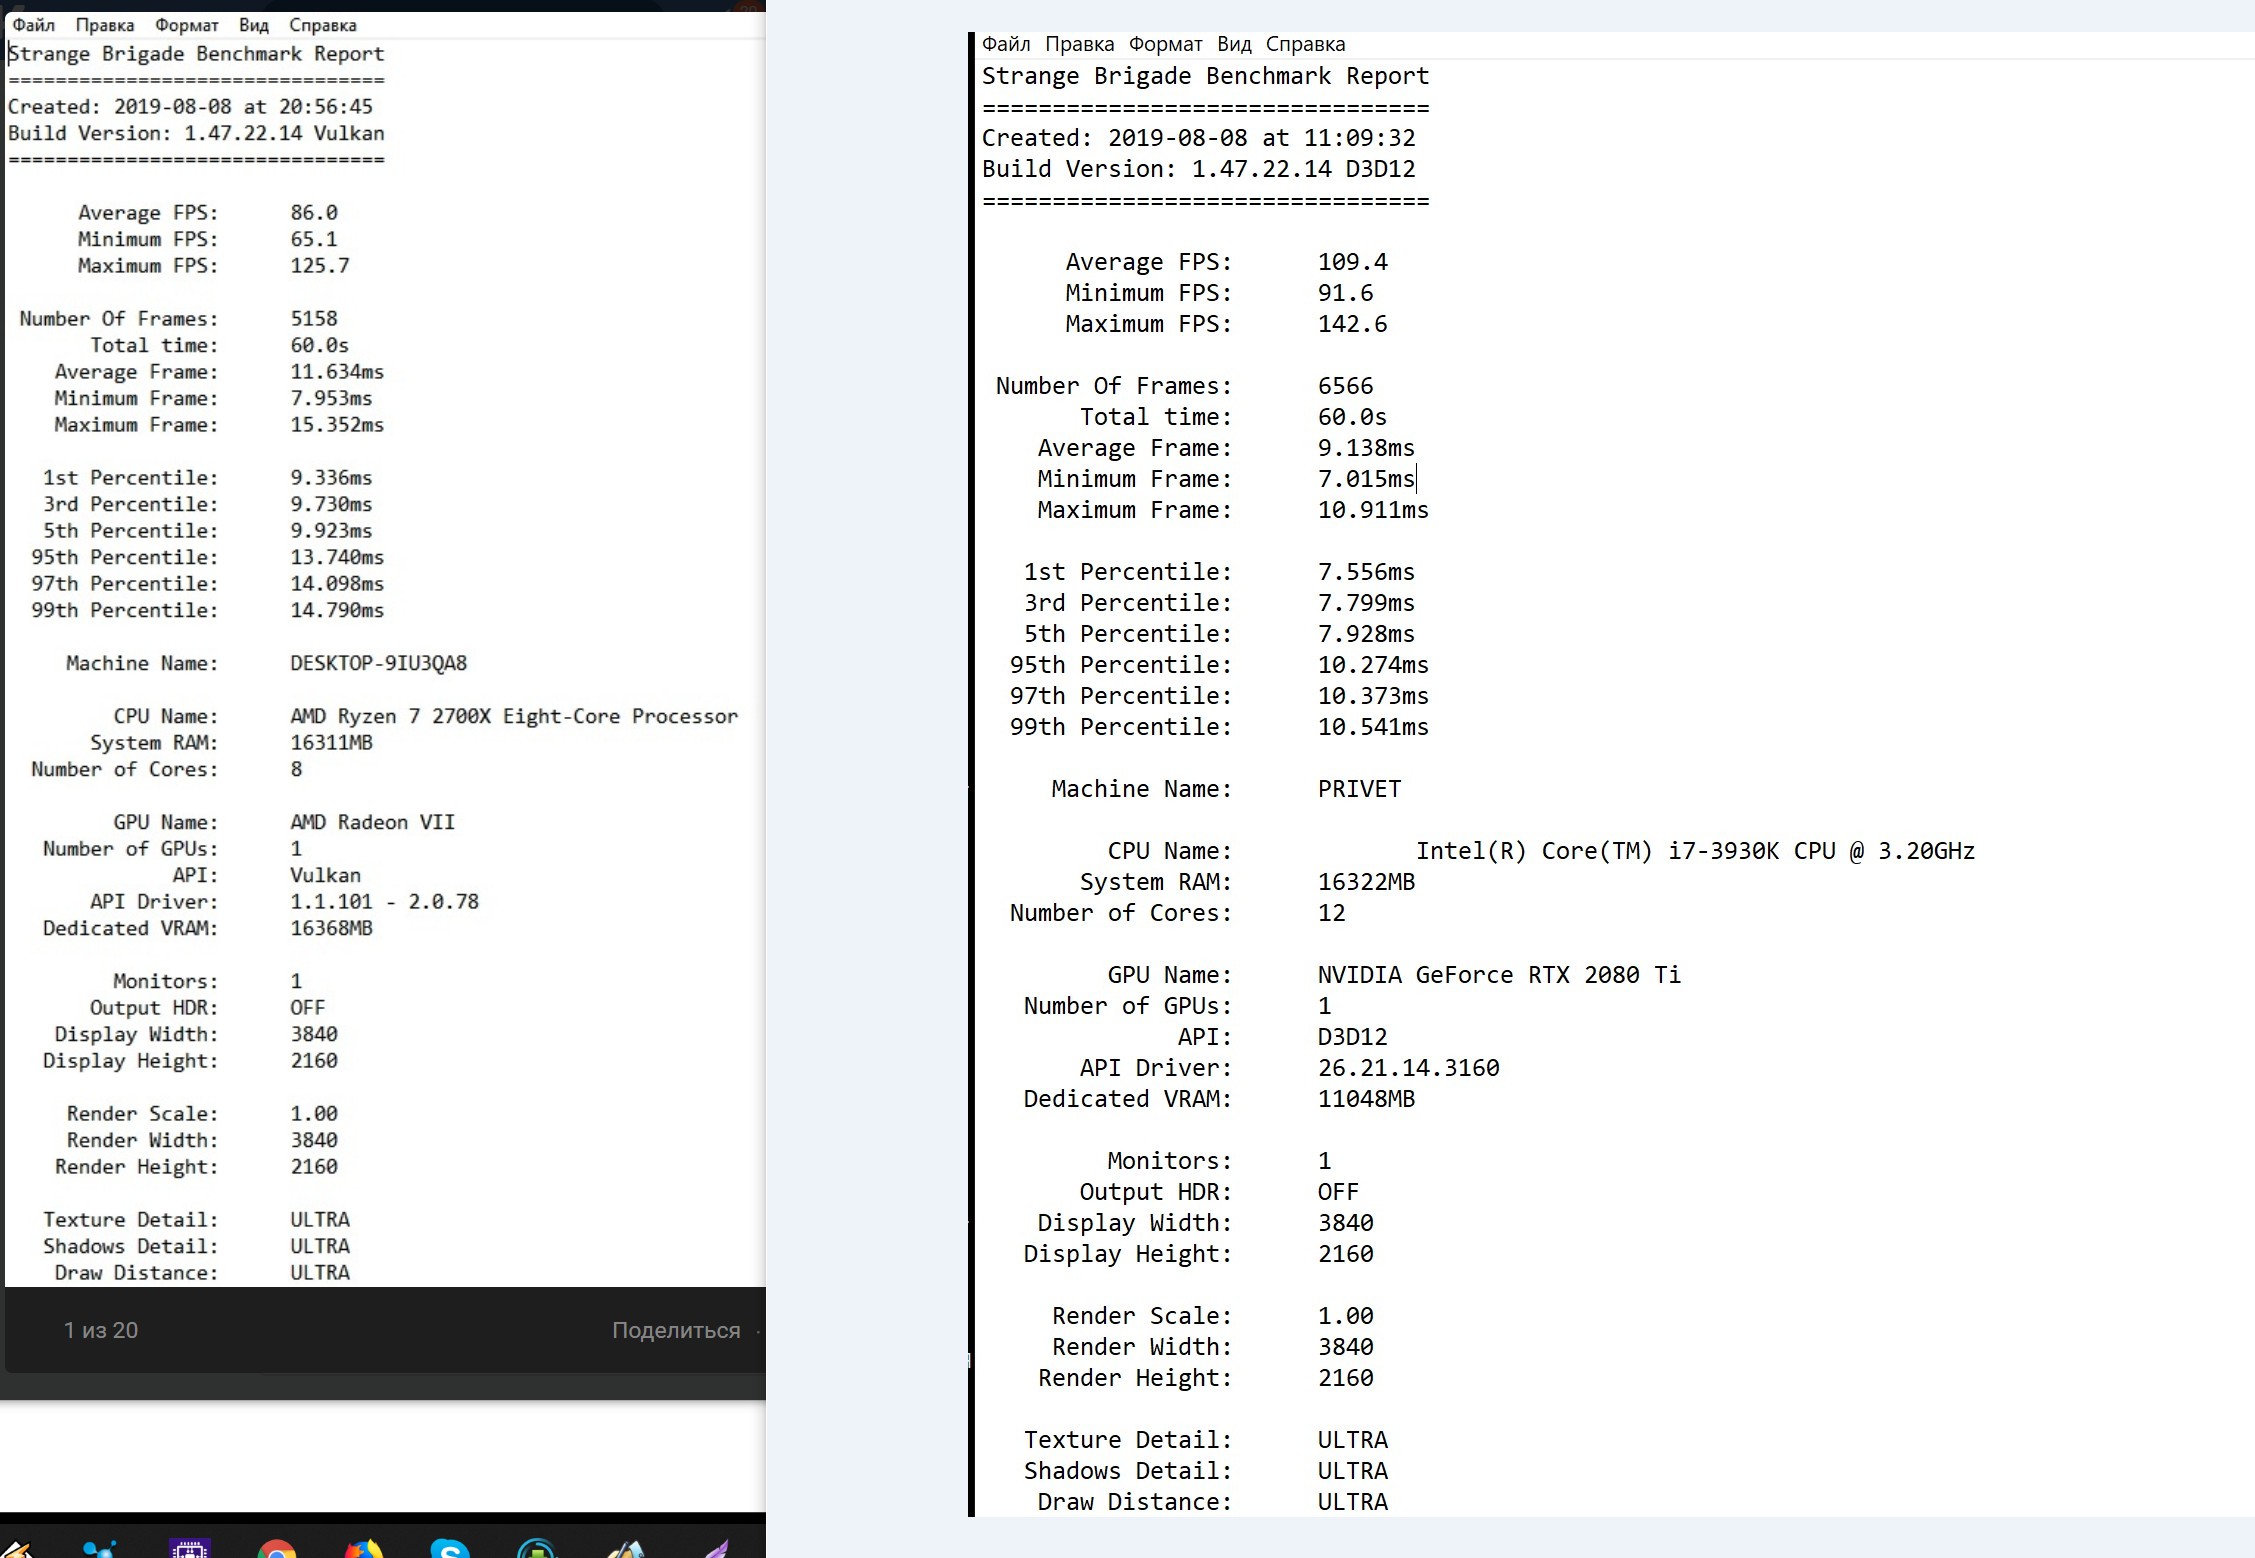Viewport: 2255px width, 1558px height.
Task: Open Формат menu in the left Notepad
Action: tap(186, 25)
